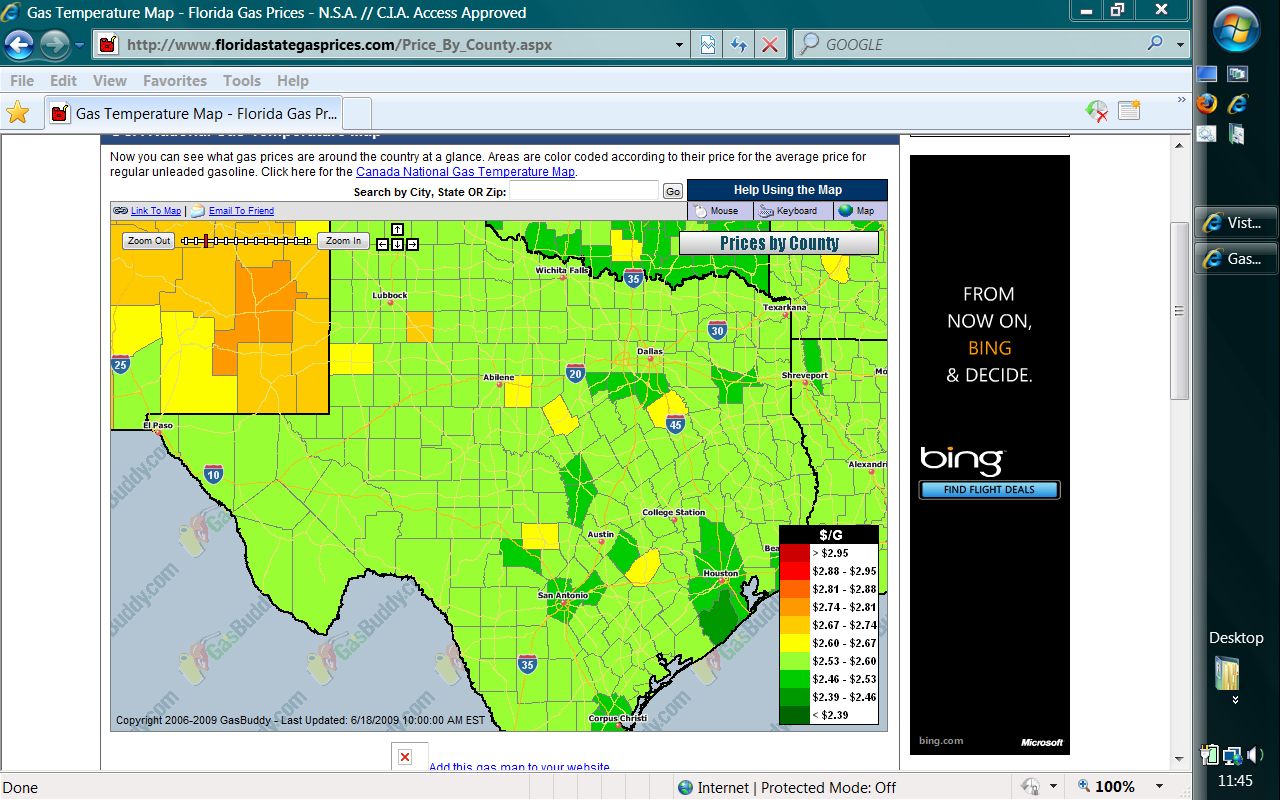Click the Bing FIND FLIGHT DEALS button

(x=989, y=490)
